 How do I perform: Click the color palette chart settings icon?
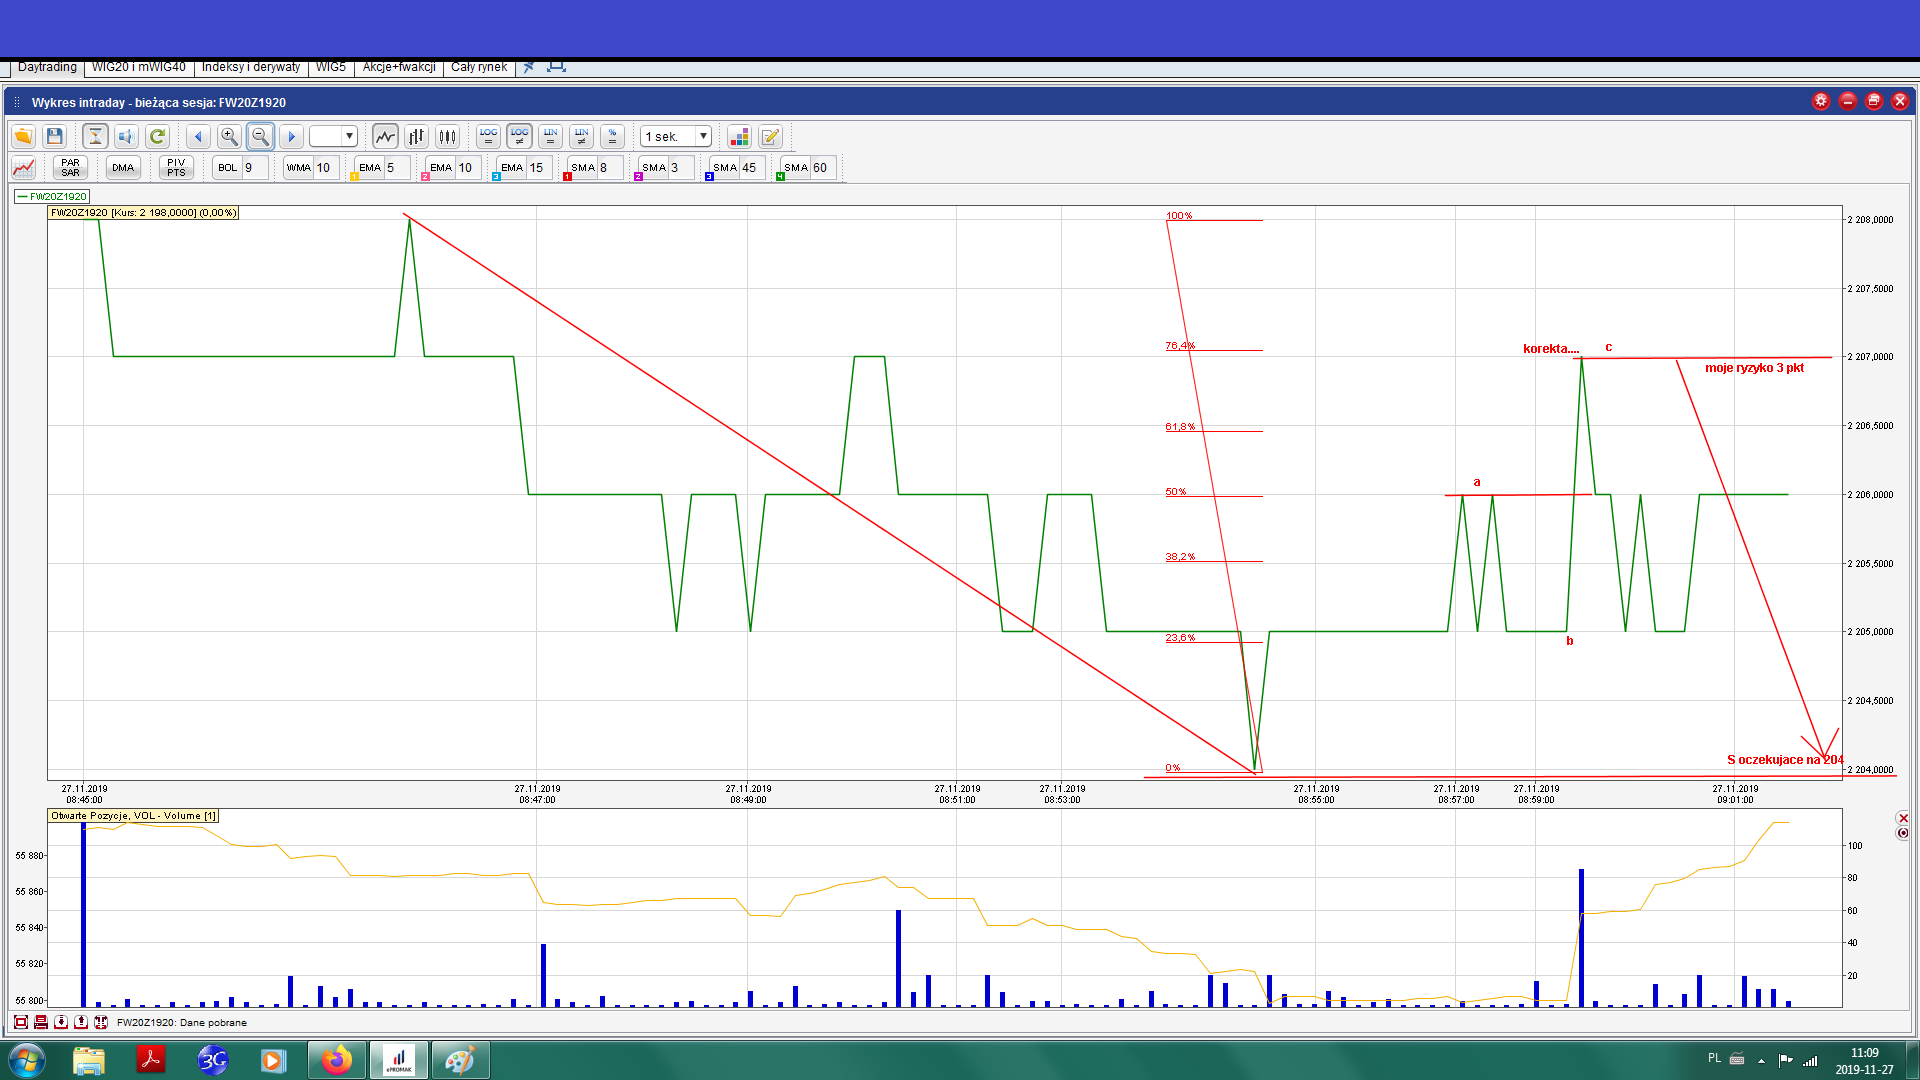pyautogui.click(x=739, y=137)
